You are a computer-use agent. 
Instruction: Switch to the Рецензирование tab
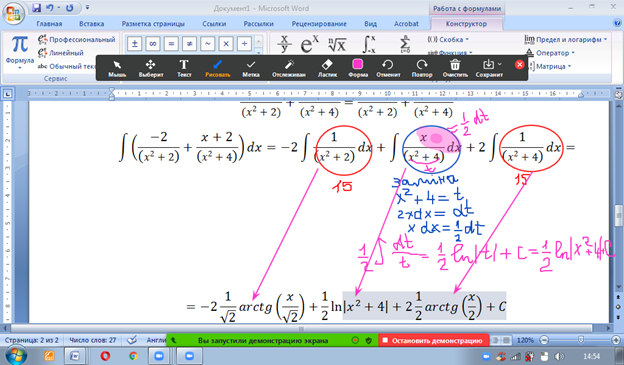click(x=319, y=24)
